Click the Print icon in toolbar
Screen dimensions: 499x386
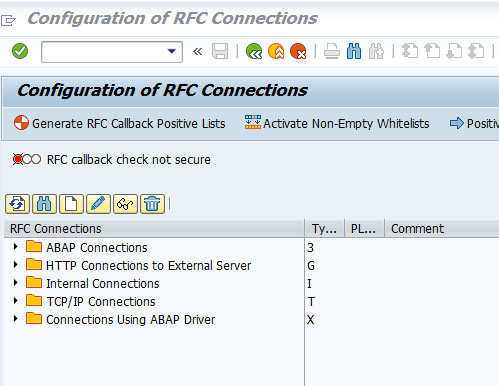[332, 51]
